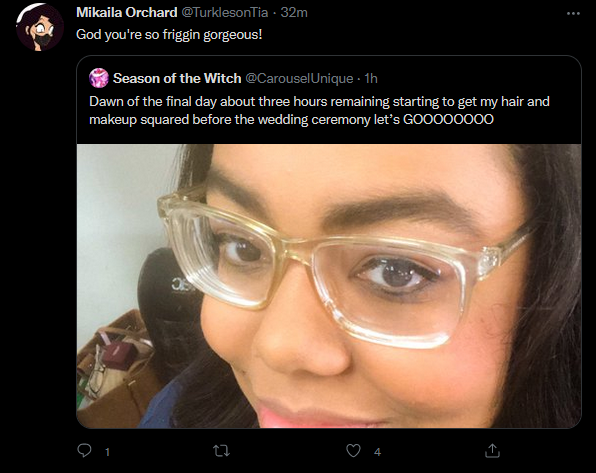The height and width of the screenshot is (473, 596).
Task: Like the tweet with the heart icon
Action: 353,451
